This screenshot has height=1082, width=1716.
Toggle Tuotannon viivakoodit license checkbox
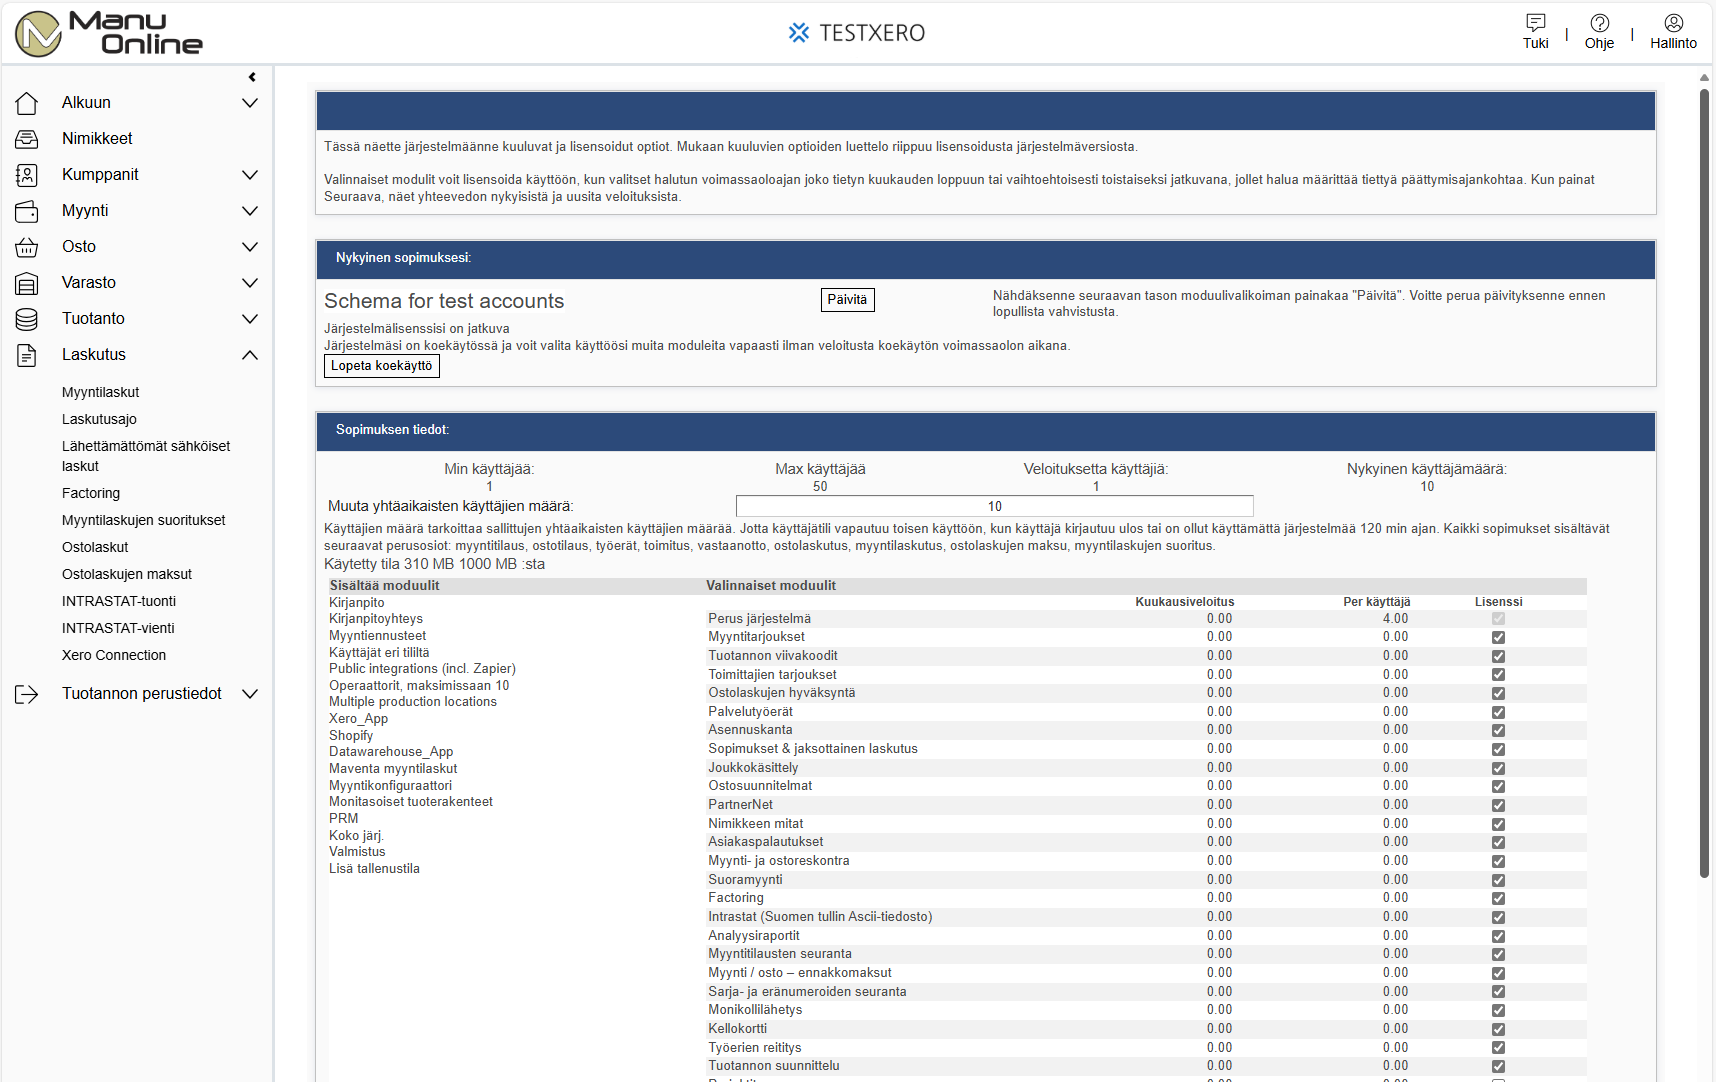(1498, 656)
